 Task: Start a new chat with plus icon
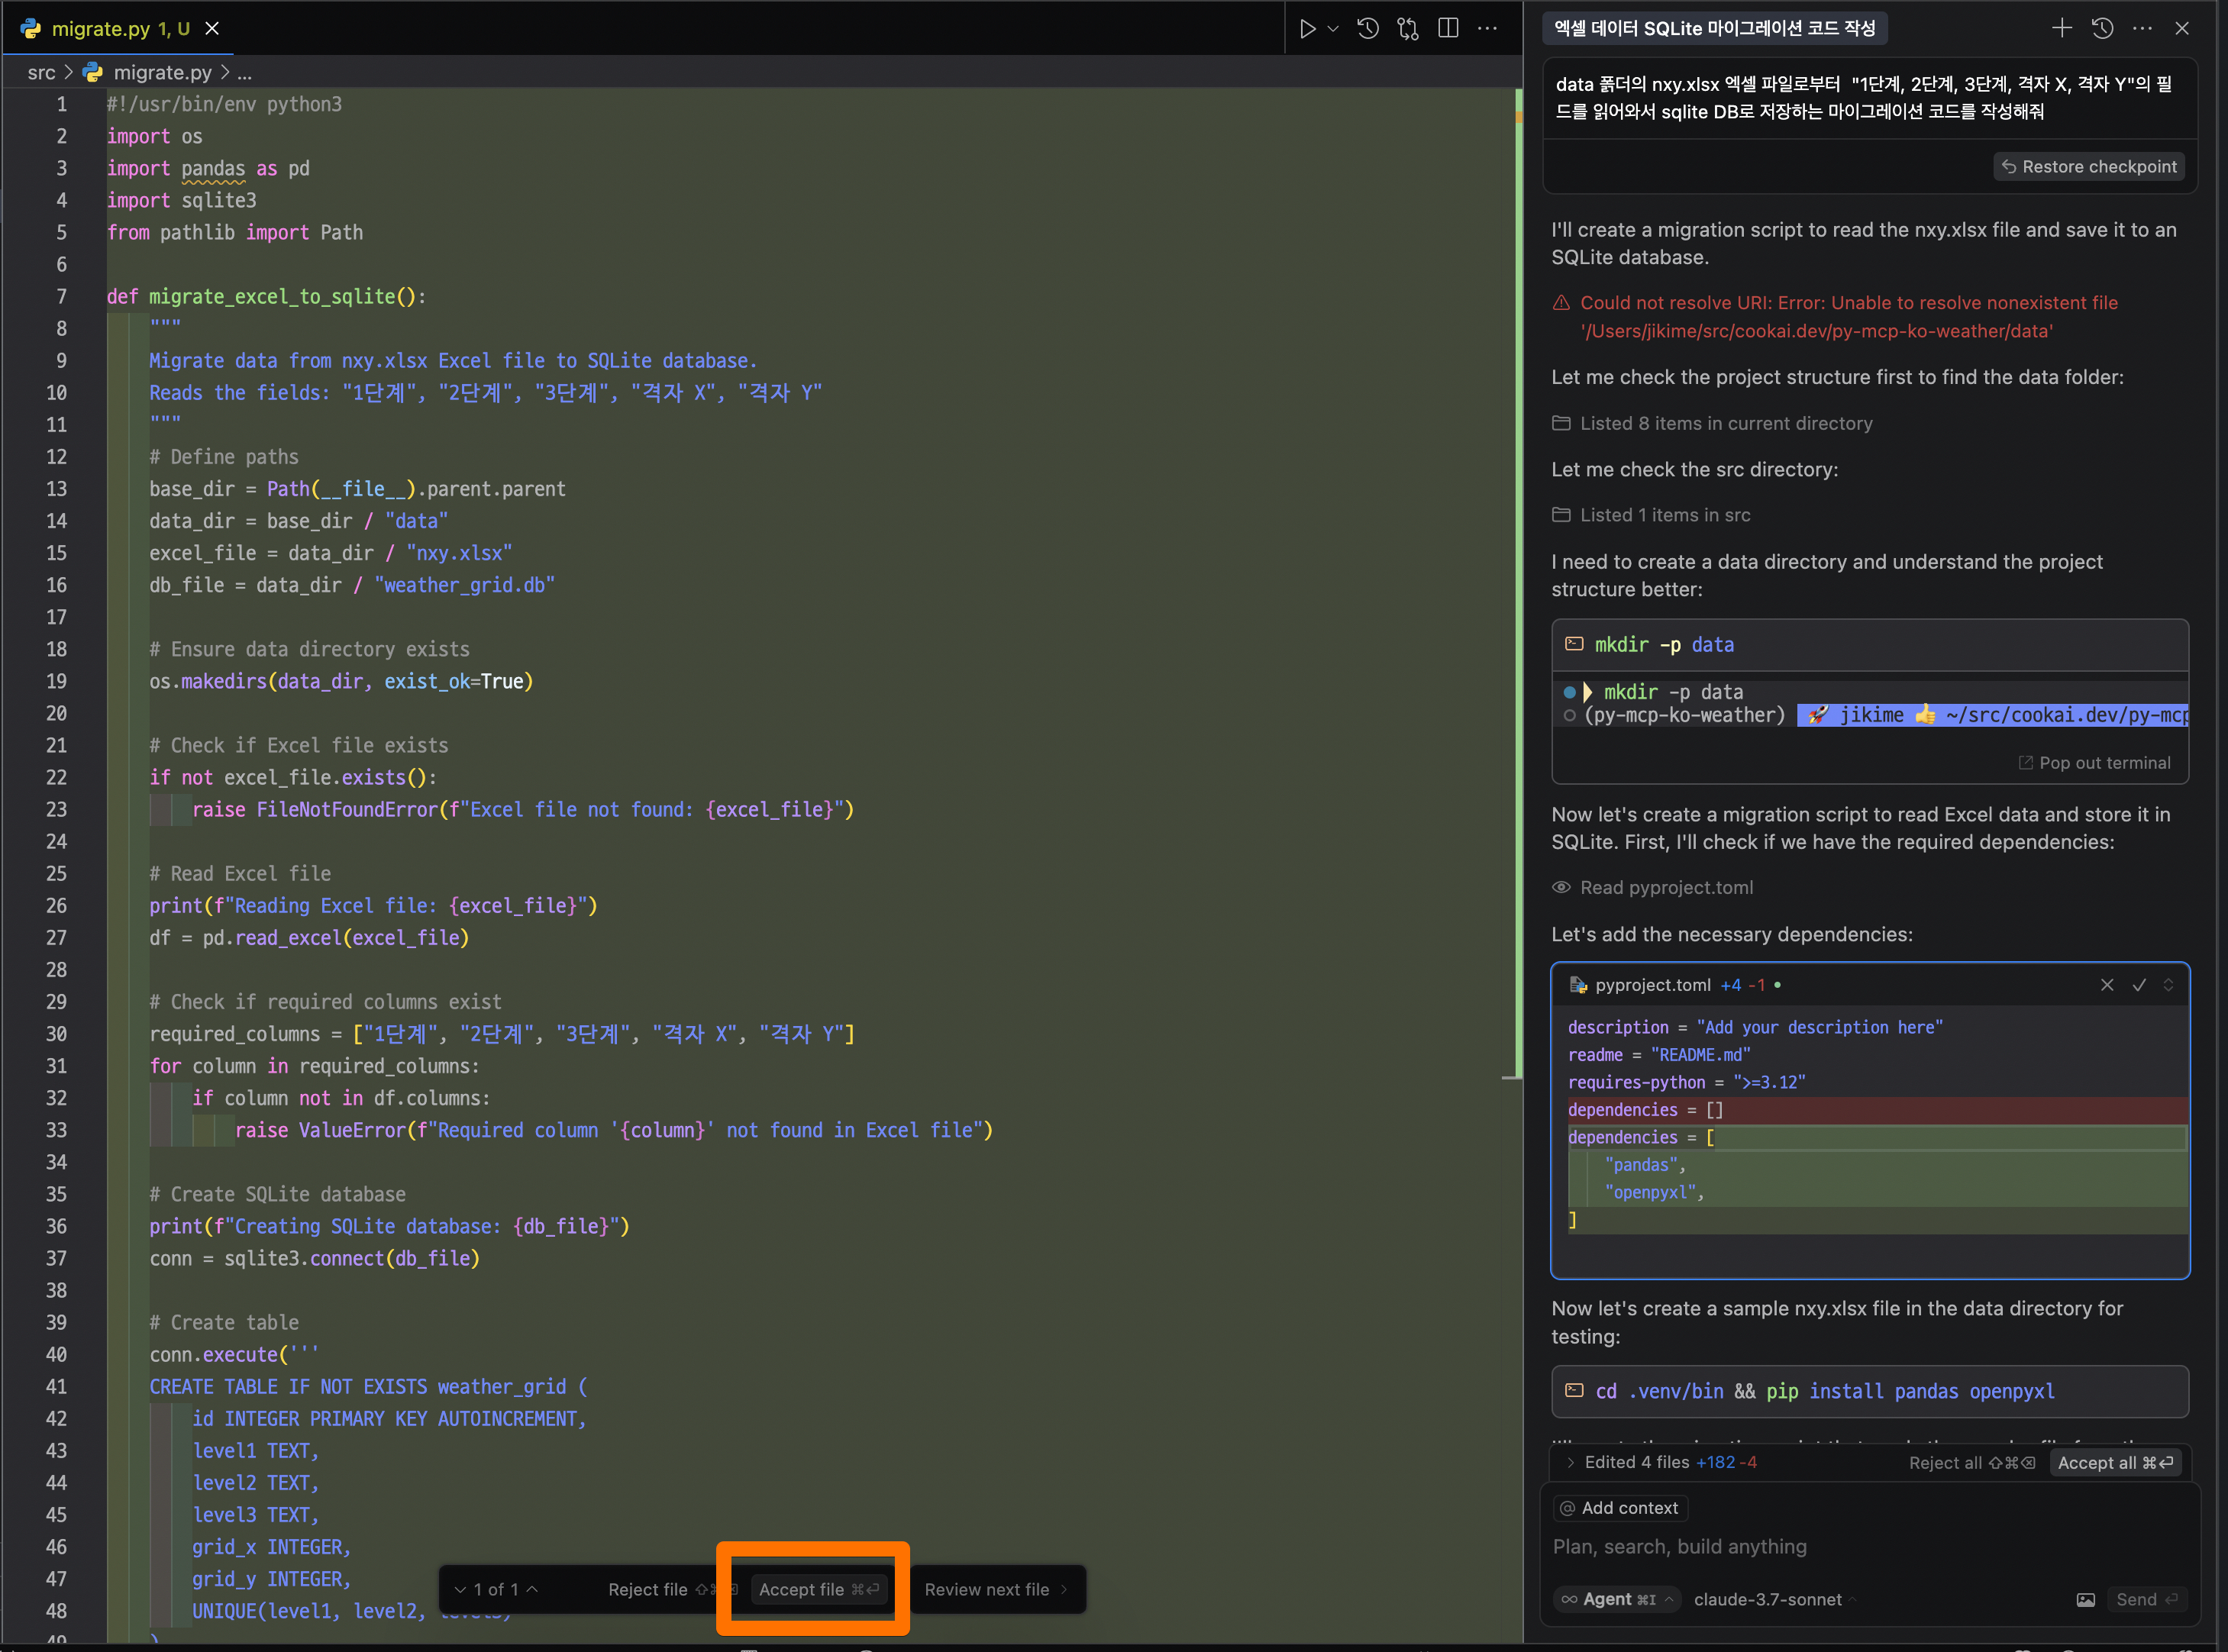2062,29
